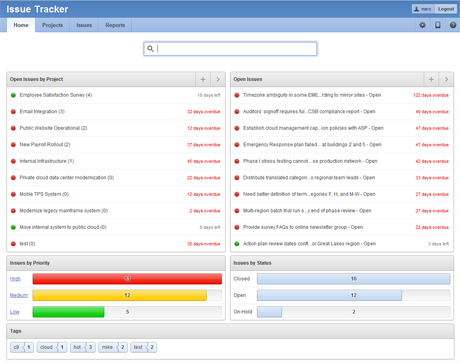Click the green status dot for Employee Satisfaction Survey
Image resolution: width=460 pixels, height=363 pixels.
pos(13,95)
